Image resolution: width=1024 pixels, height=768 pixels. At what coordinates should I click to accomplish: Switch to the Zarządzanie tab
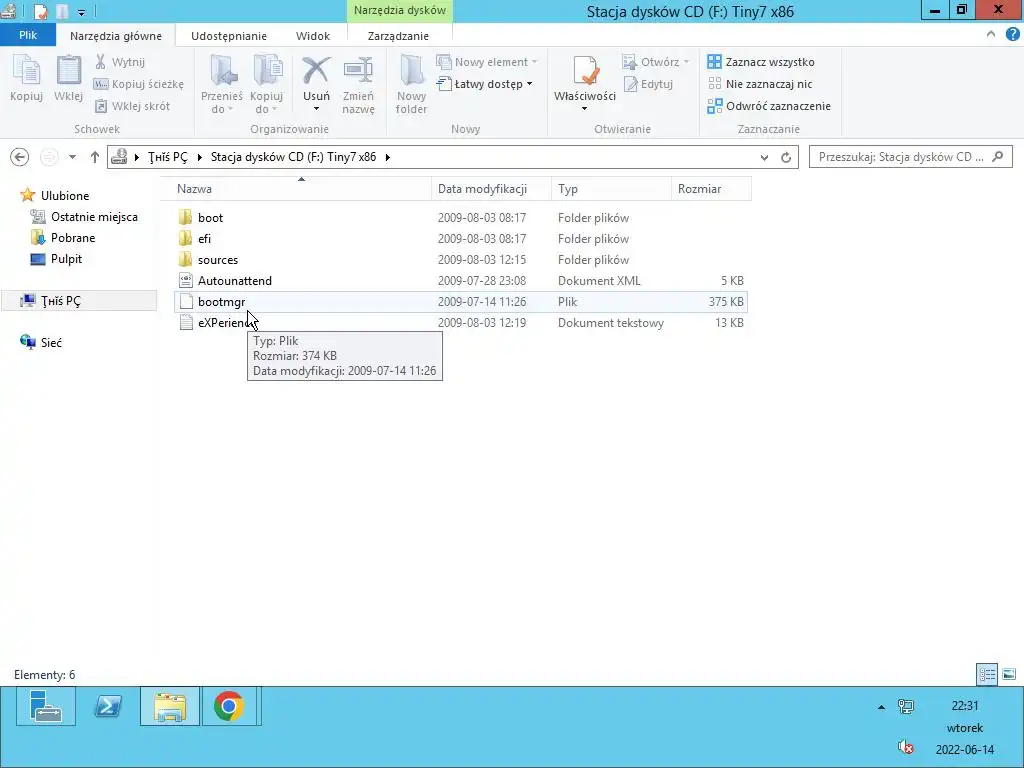tap(398, 36)
